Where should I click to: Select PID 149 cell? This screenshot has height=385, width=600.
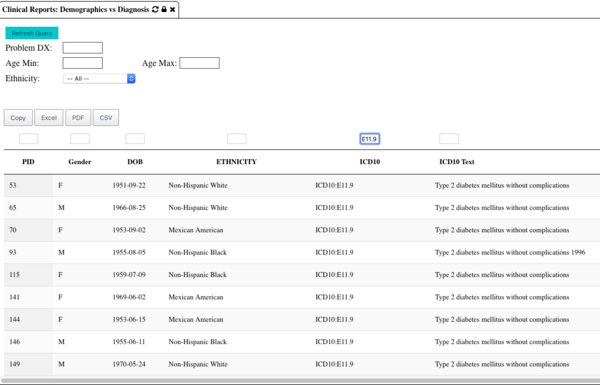tap(28, 364)
